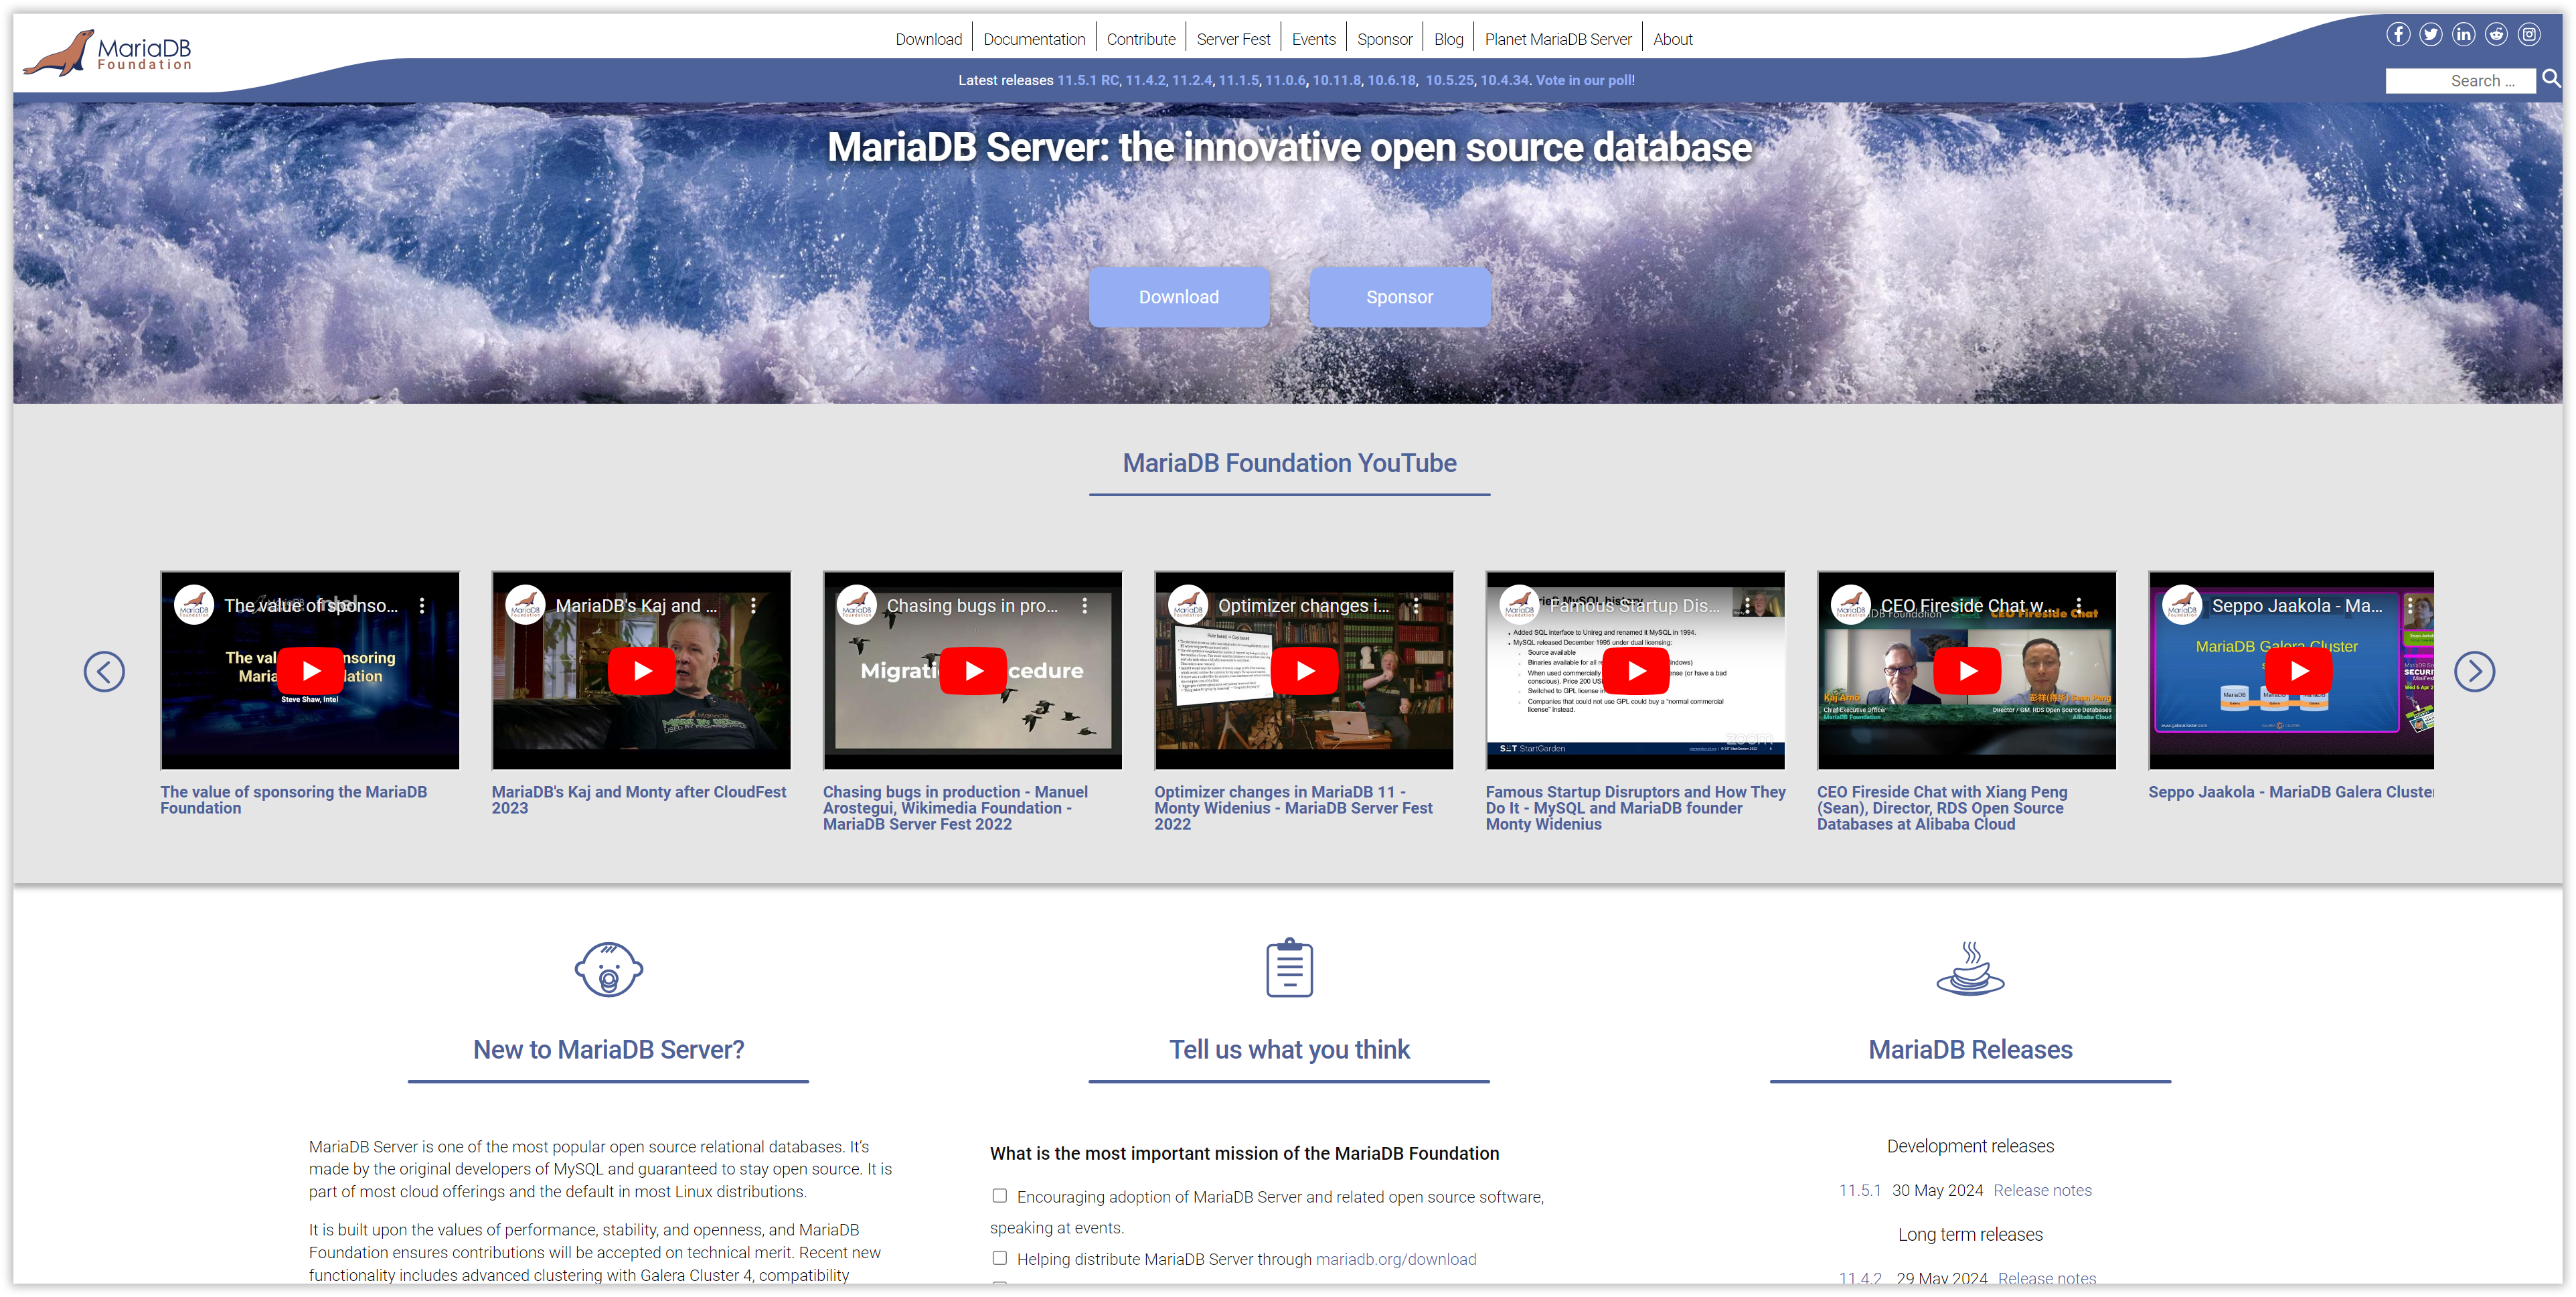Image resolution: width=2576 pixels, height=1297 pixels.
Task: Open the Blog menu item
Action: tap(1448, 39)
